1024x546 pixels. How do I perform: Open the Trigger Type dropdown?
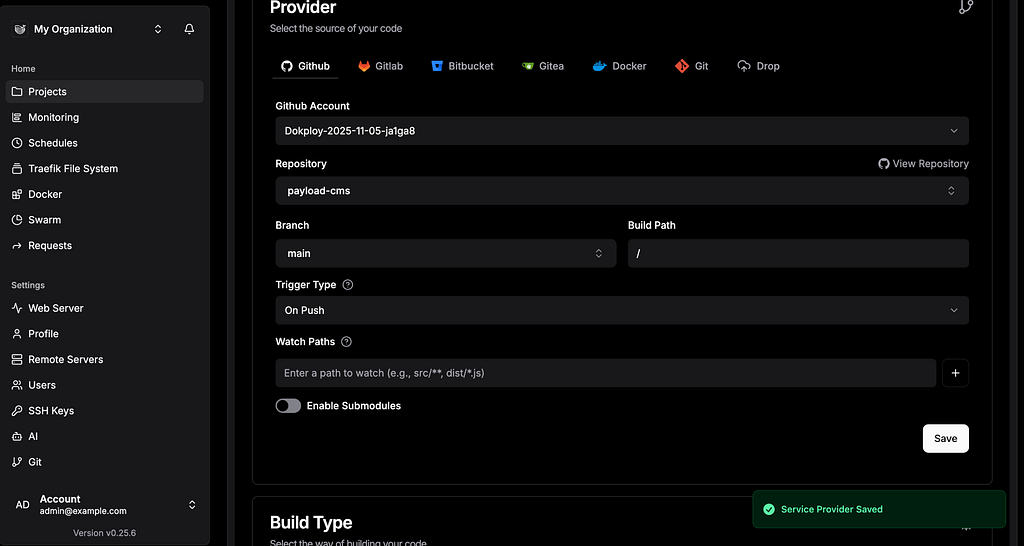pos(622,310)
